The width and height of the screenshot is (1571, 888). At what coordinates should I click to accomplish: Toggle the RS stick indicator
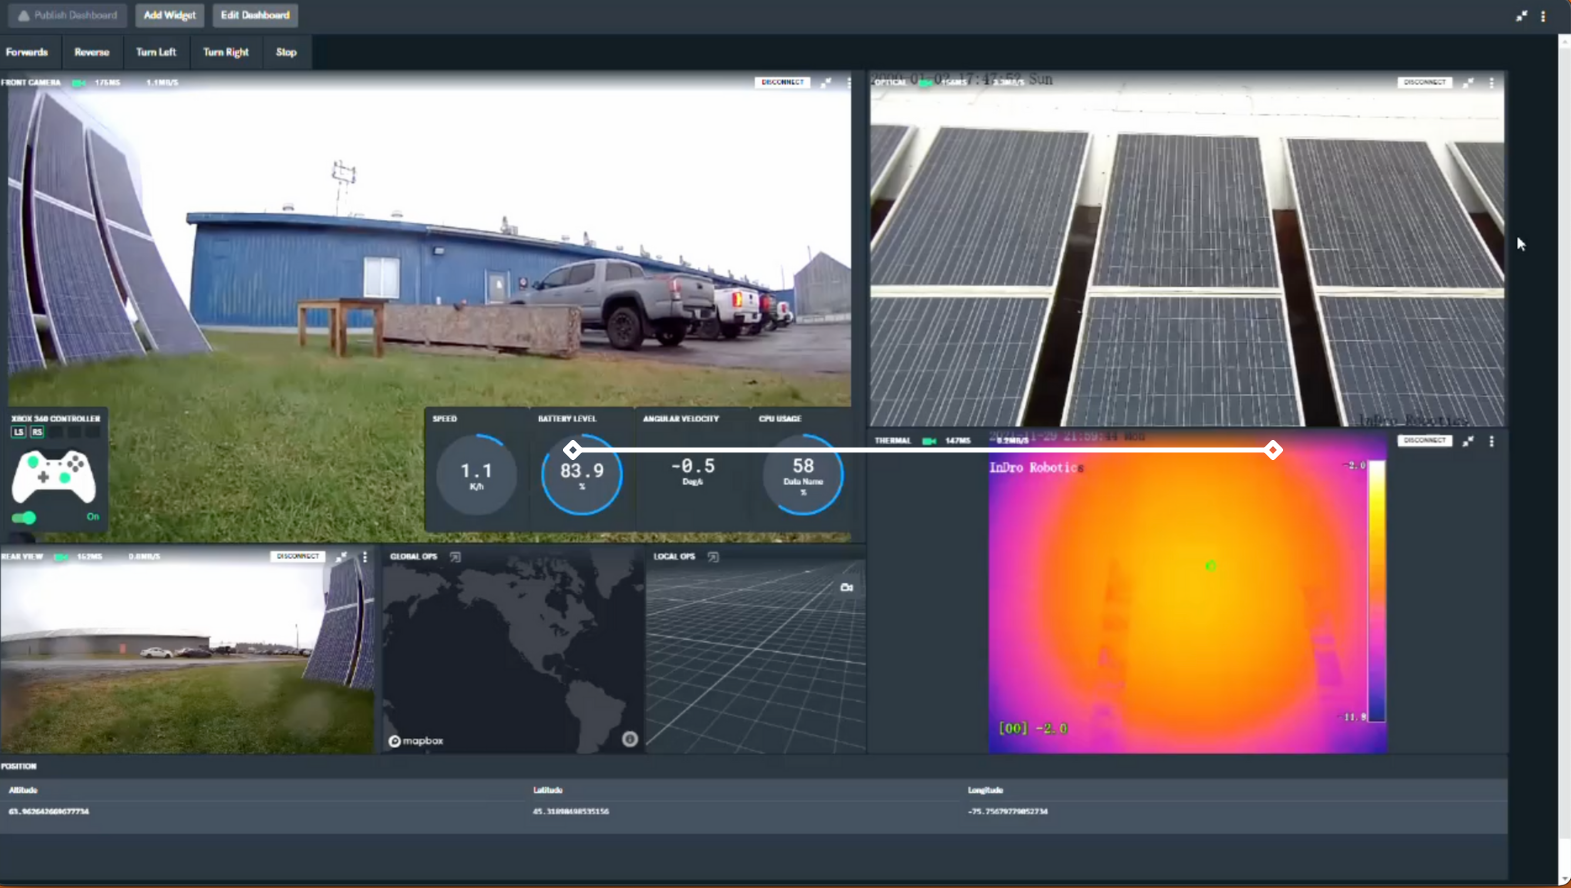point(37,432)
